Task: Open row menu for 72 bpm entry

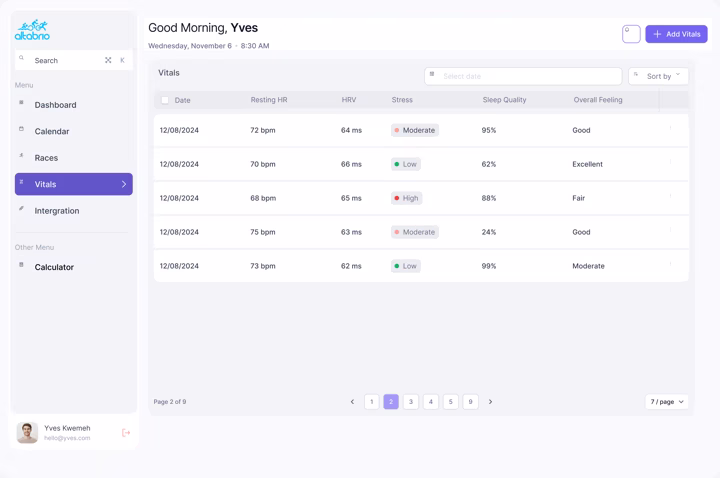Action: click(670, 128)
